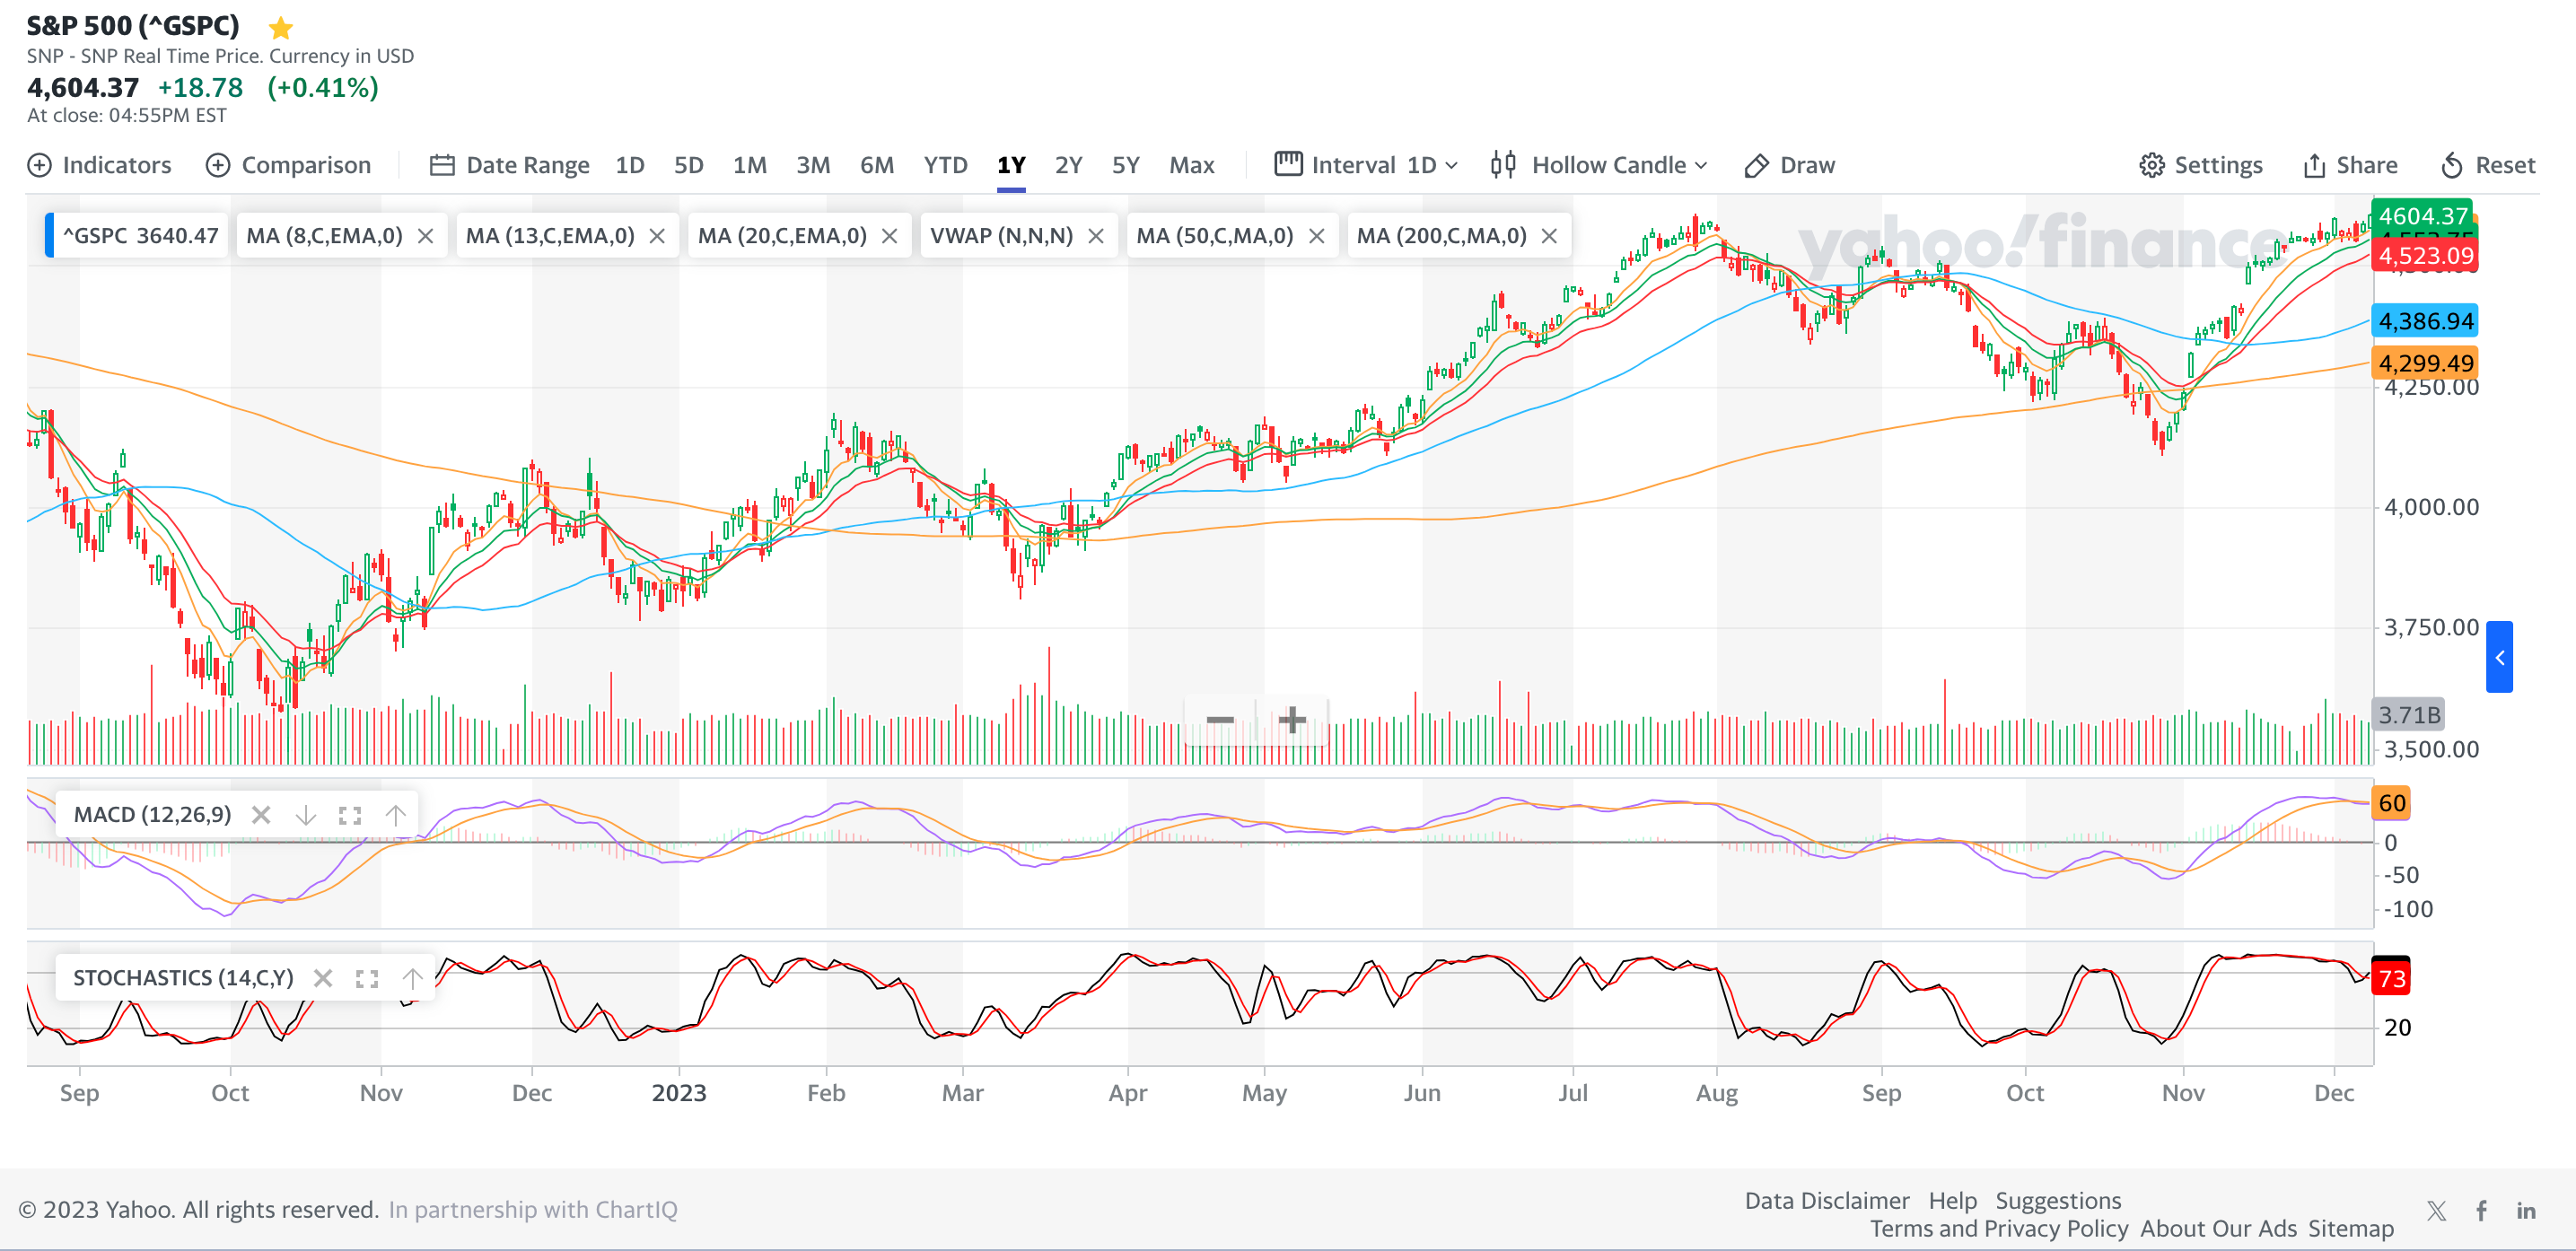The height and width of the screenshot is (1251, 2576).
Task: Remove the MA (8,C,EMA,0) indicator
Action: [426, 236]
